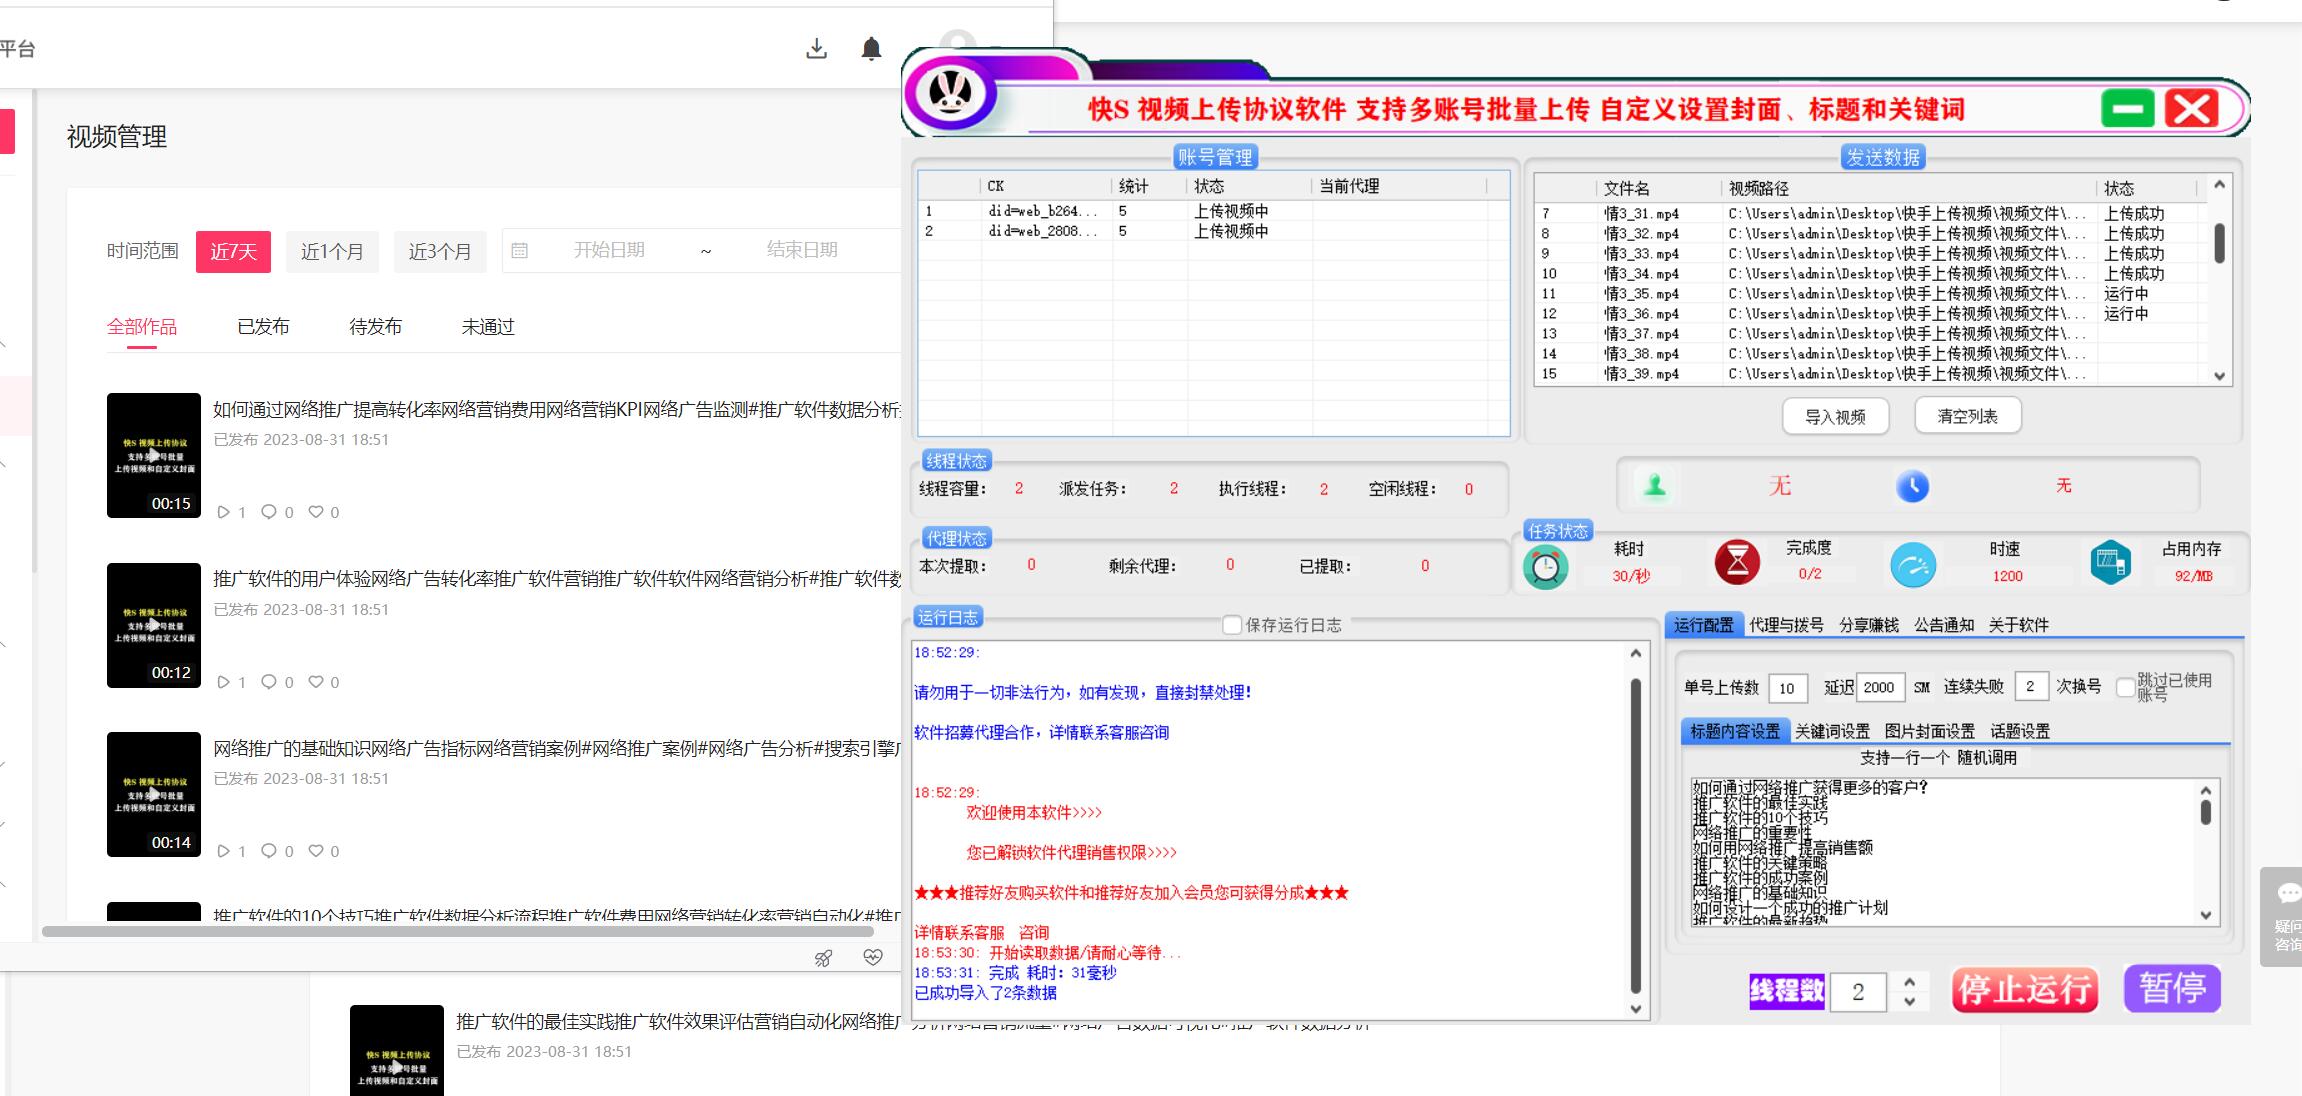Select the last 1 month filter

pyautogui.click(x=332, y=251)
